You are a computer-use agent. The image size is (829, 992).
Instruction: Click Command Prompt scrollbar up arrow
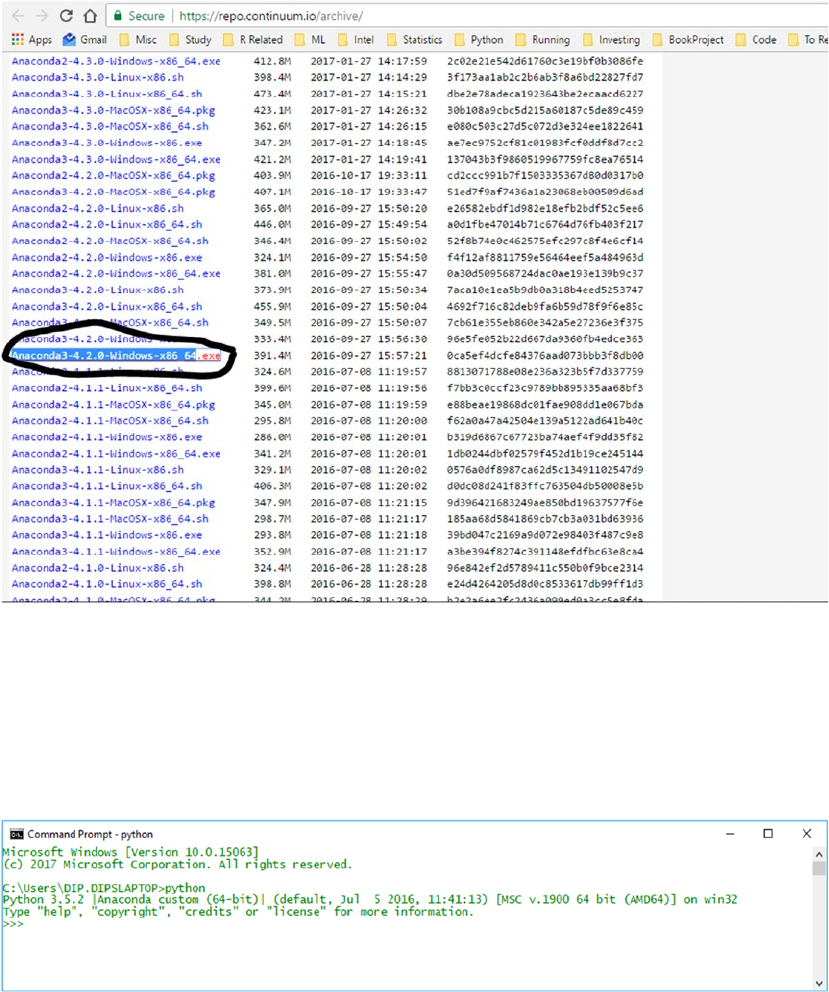819,855
